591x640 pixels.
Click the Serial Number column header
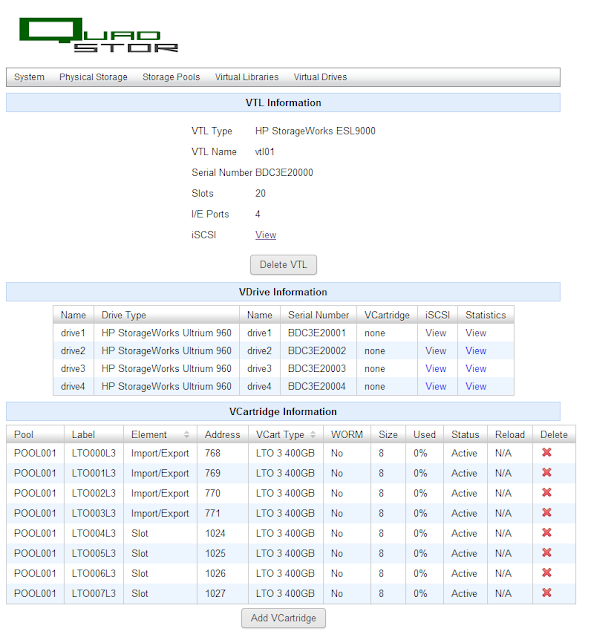318,315
